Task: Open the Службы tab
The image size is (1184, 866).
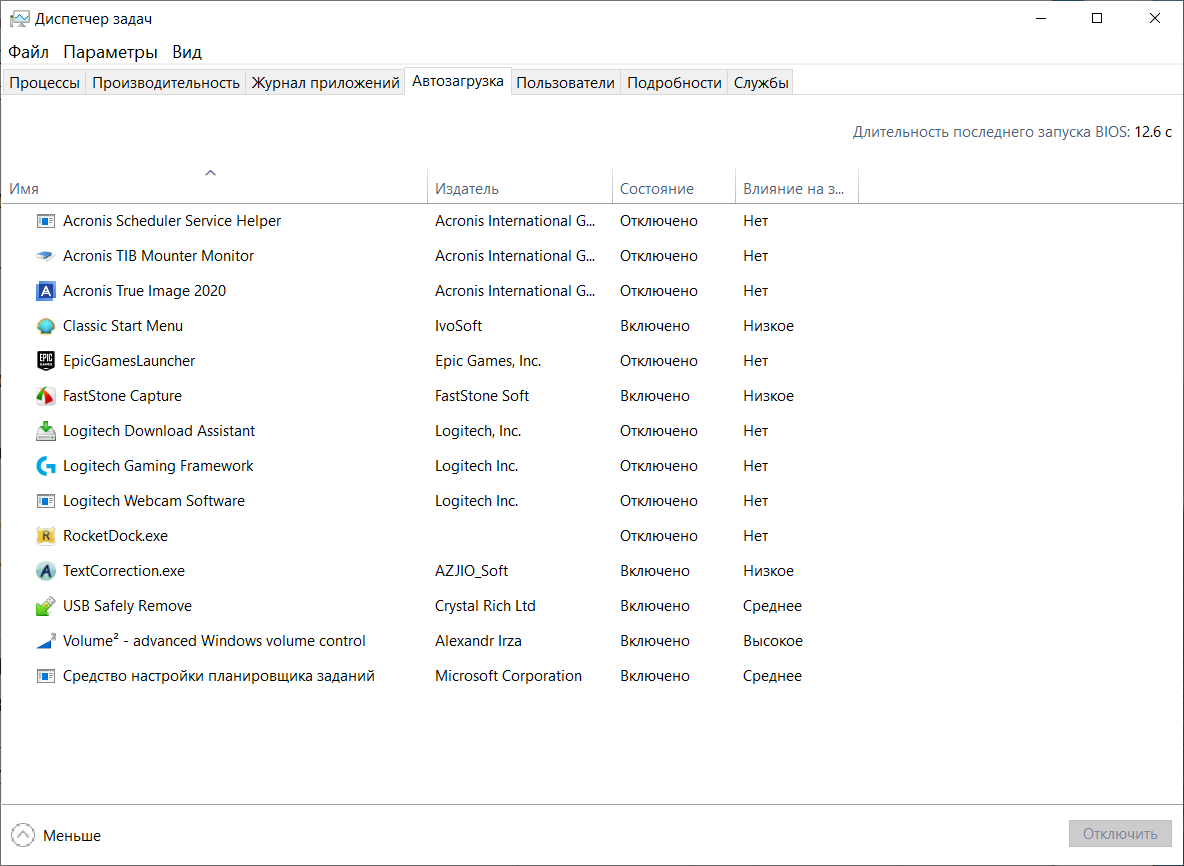Action: [x=761, y=83]
